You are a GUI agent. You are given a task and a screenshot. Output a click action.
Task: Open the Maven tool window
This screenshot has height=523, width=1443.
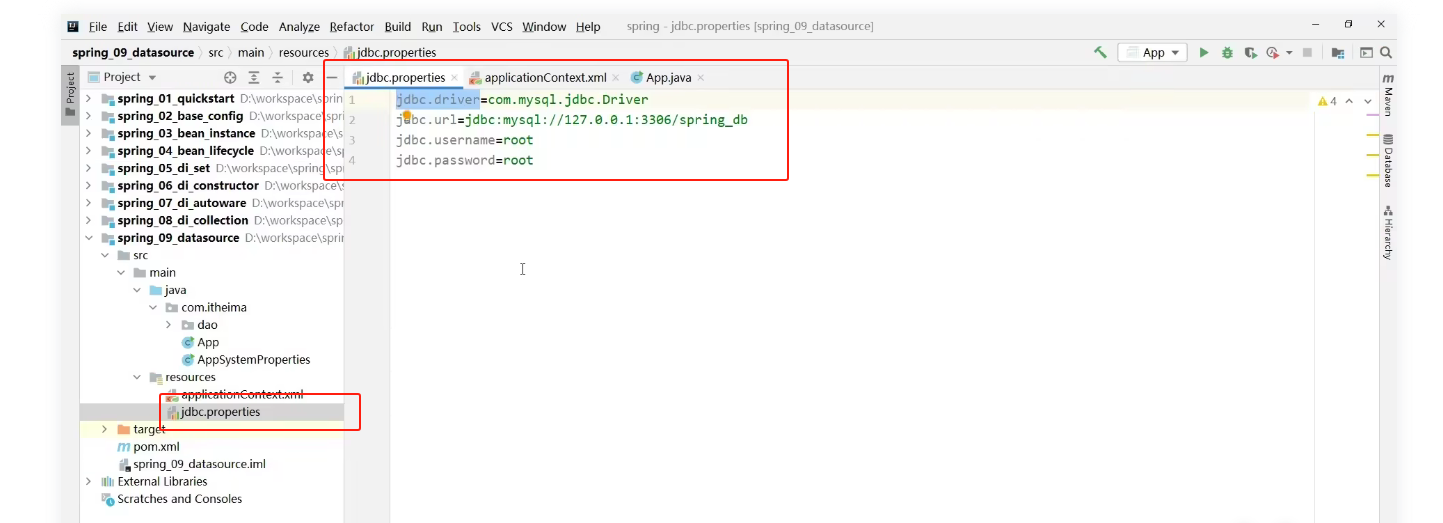pos(1388,95)
